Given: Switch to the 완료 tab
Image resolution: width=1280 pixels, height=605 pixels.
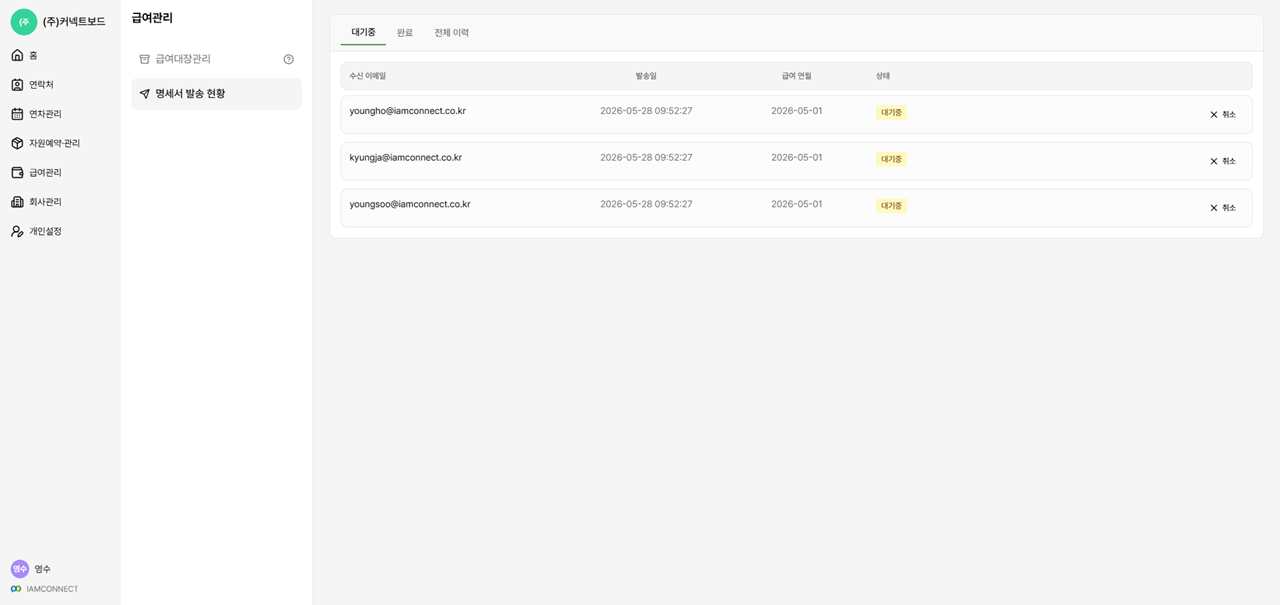Looking at the screenshot, I should coord(405,33).
